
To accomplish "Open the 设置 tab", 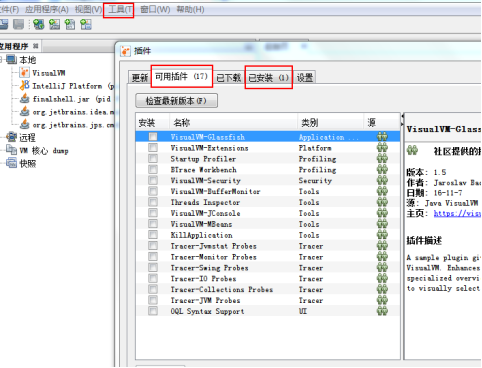I will pos(305,78).
